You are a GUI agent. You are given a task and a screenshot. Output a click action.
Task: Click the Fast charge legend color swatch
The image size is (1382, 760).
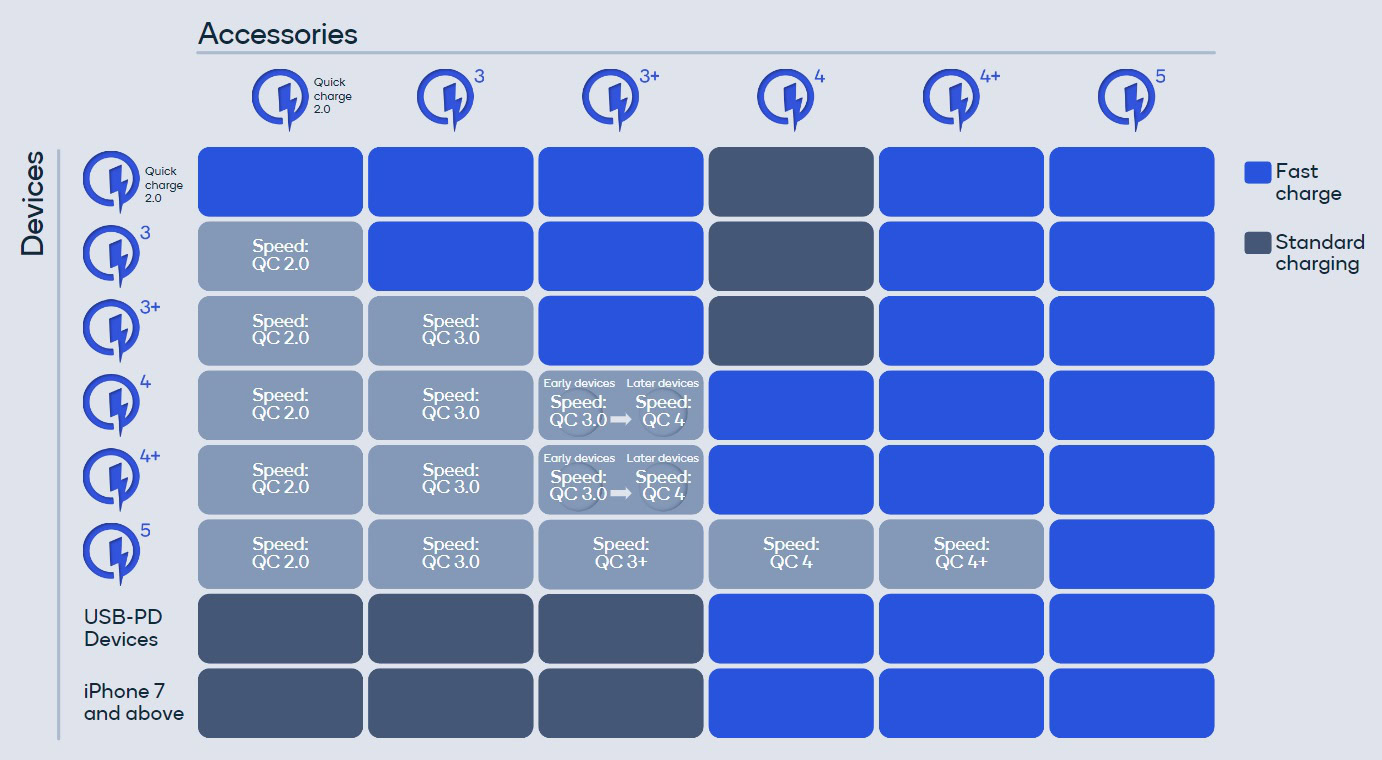(1257, 172)
